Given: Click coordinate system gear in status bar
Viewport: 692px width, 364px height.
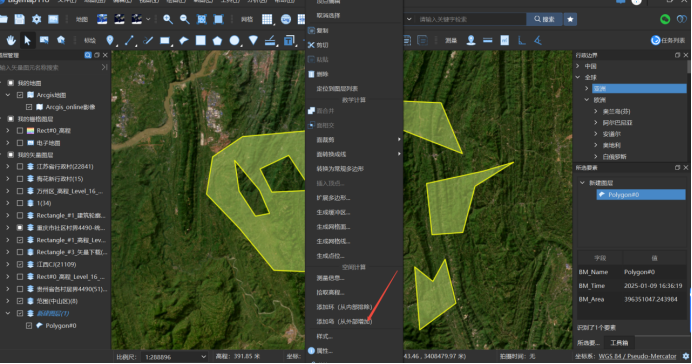Looking at the screenshot, I should click(x=685, y=356).
